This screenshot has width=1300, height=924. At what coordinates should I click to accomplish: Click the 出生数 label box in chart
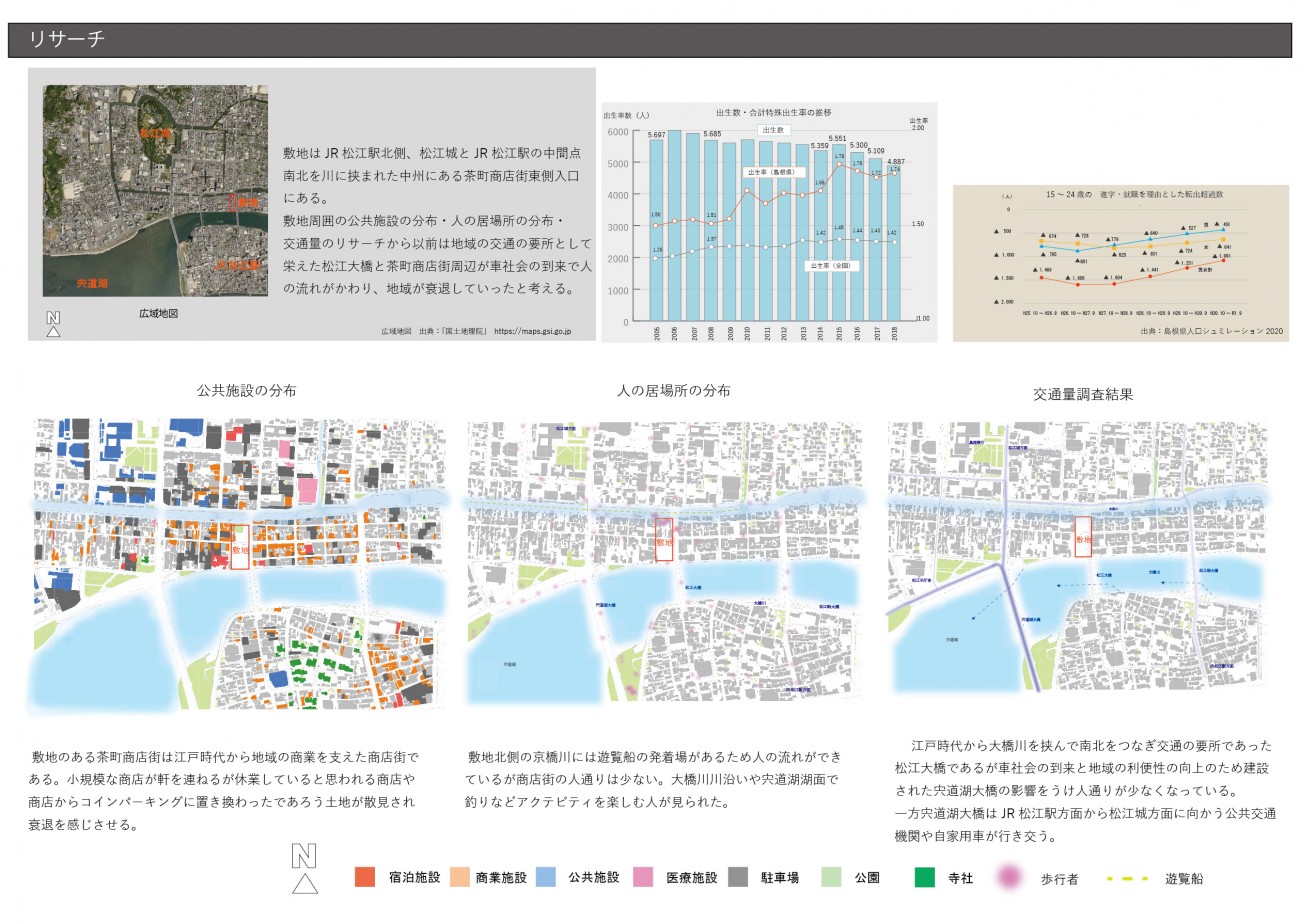click(773, 130)
